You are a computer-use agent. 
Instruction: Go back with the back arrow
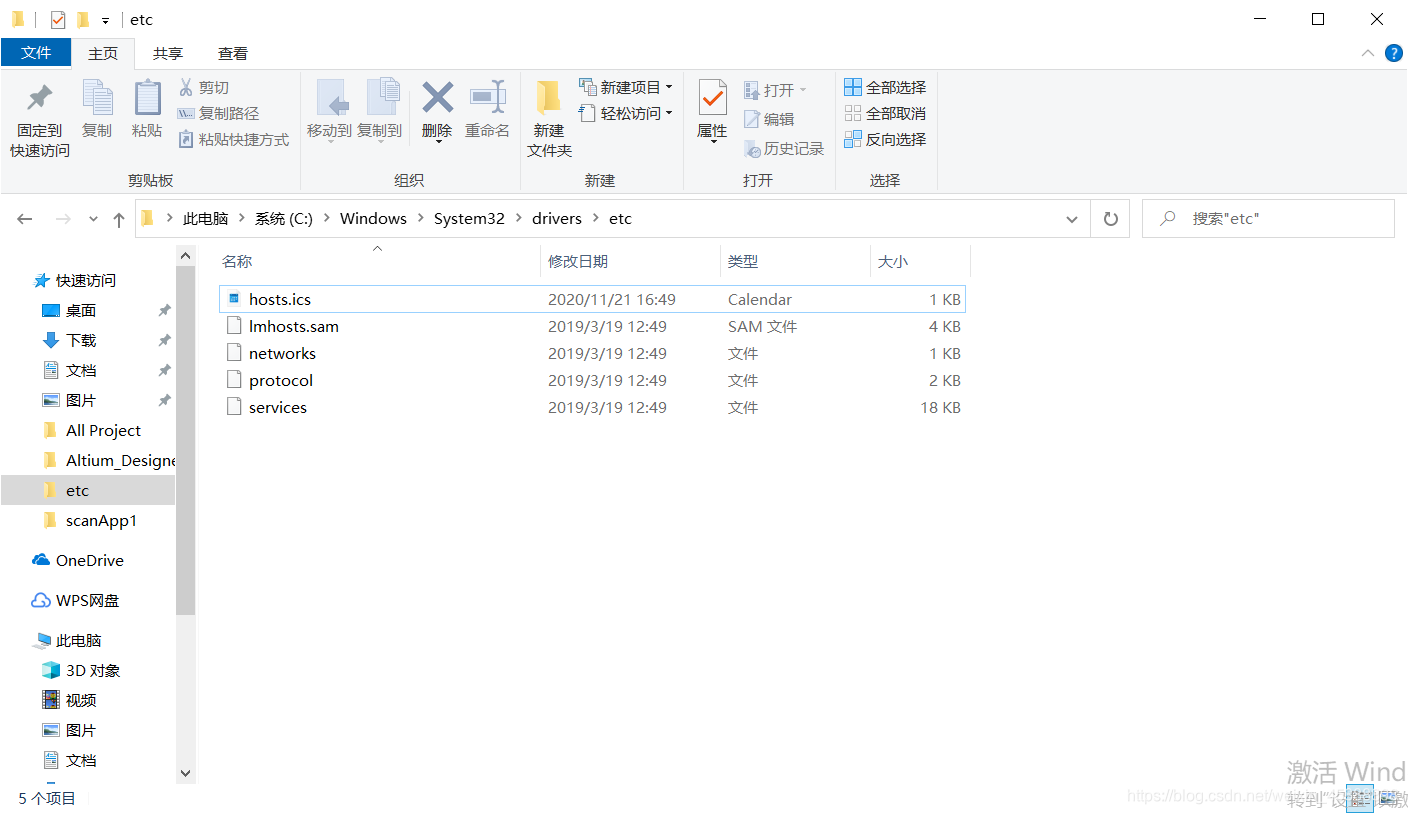[x=25, y=219]
